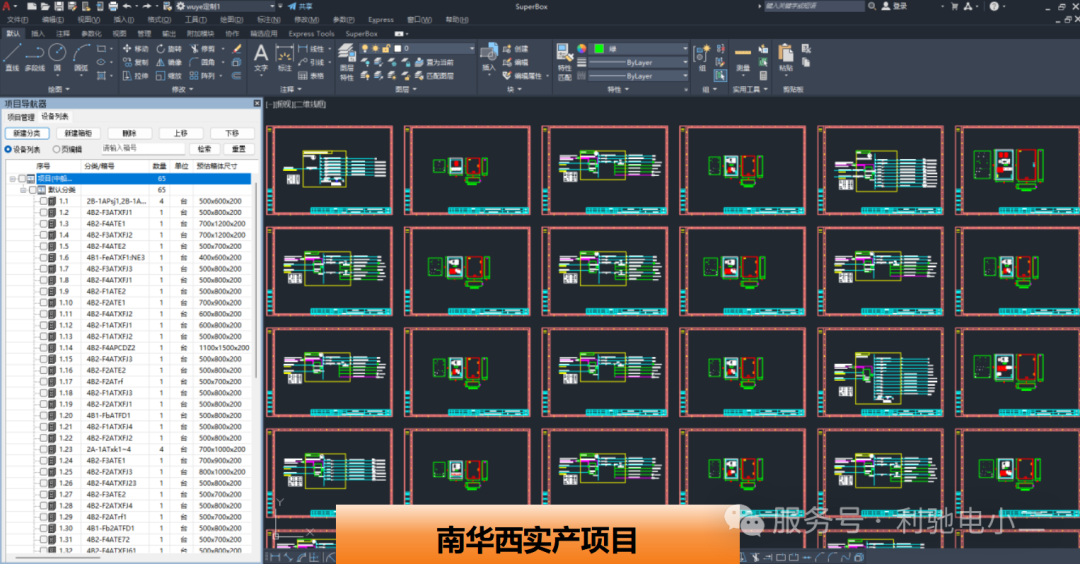Expand the 注释 panel dropdown
Screen dimensions: 1080x564
pyautogui.click(x=291, y=89)
